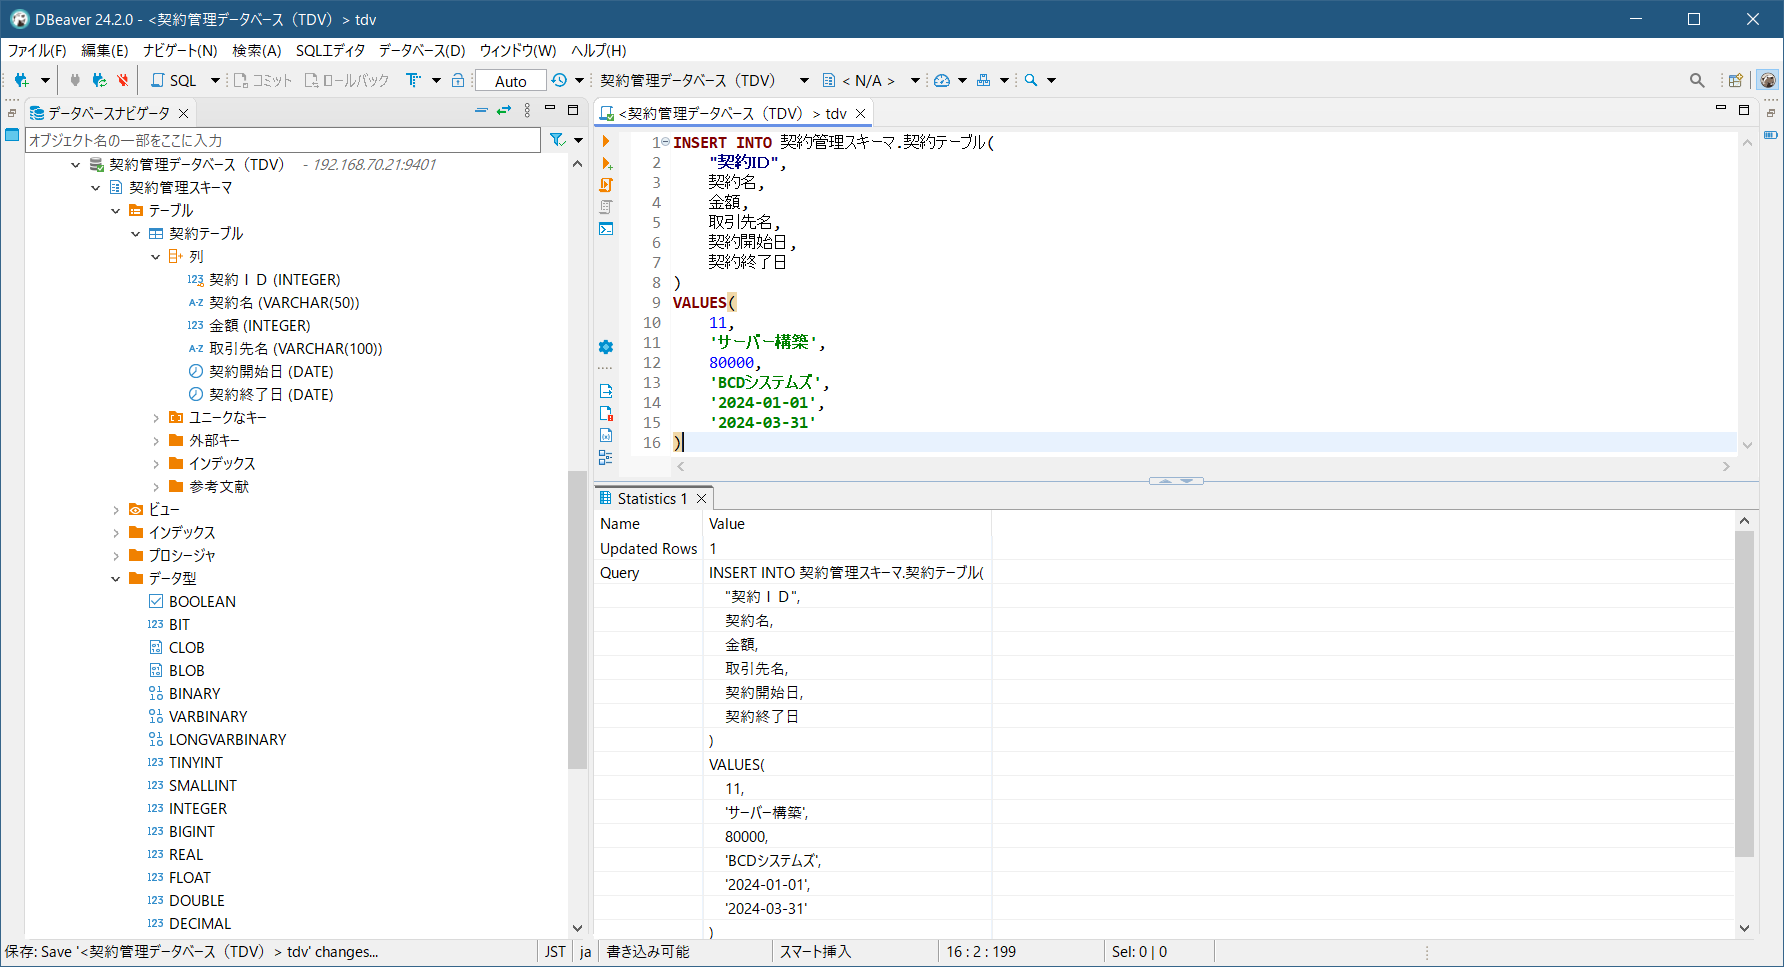Image resolution: width=1784 pixels, height=967 pixels.
Task: Open the perspective switcher icon
Action: tap(1736, 80)
